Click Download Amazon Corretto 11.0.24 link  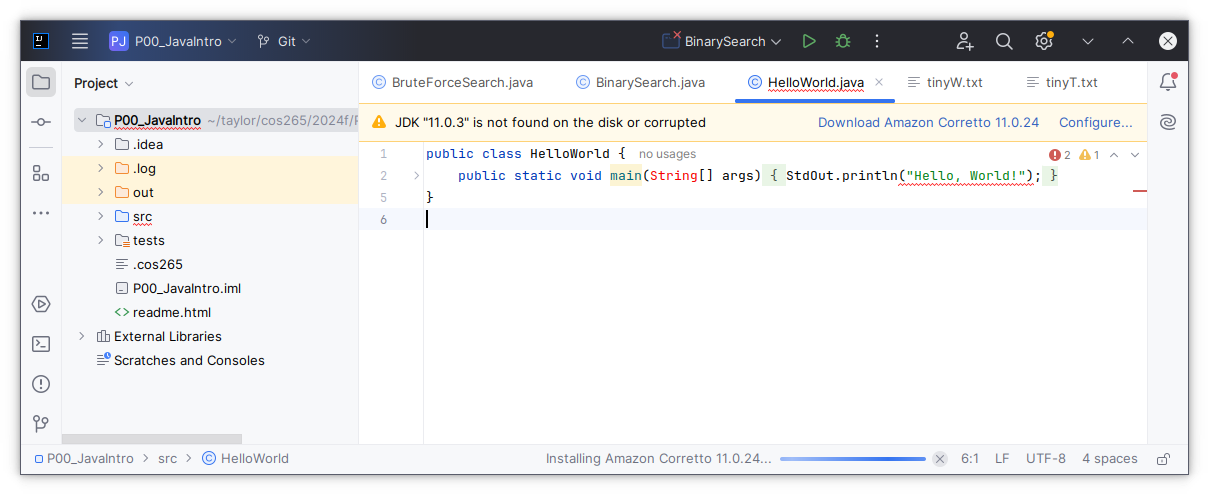[928, 122]
